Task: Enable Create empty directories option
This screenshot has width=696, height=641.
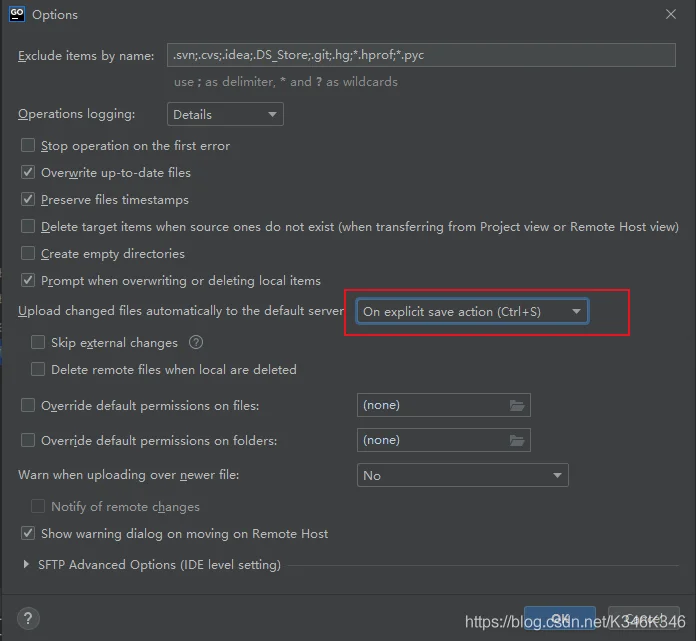Action: [28, 254]
